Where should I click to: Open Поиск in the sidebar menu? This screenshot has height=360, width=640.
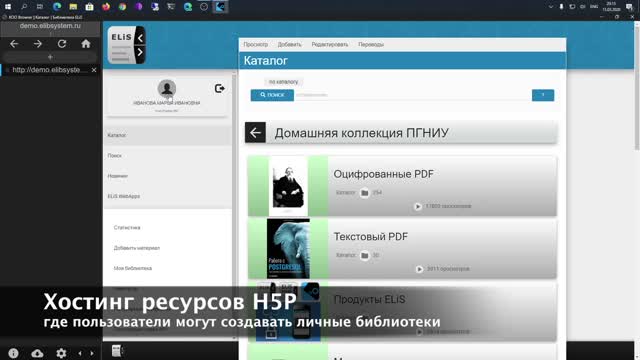(x=167, y=156)
